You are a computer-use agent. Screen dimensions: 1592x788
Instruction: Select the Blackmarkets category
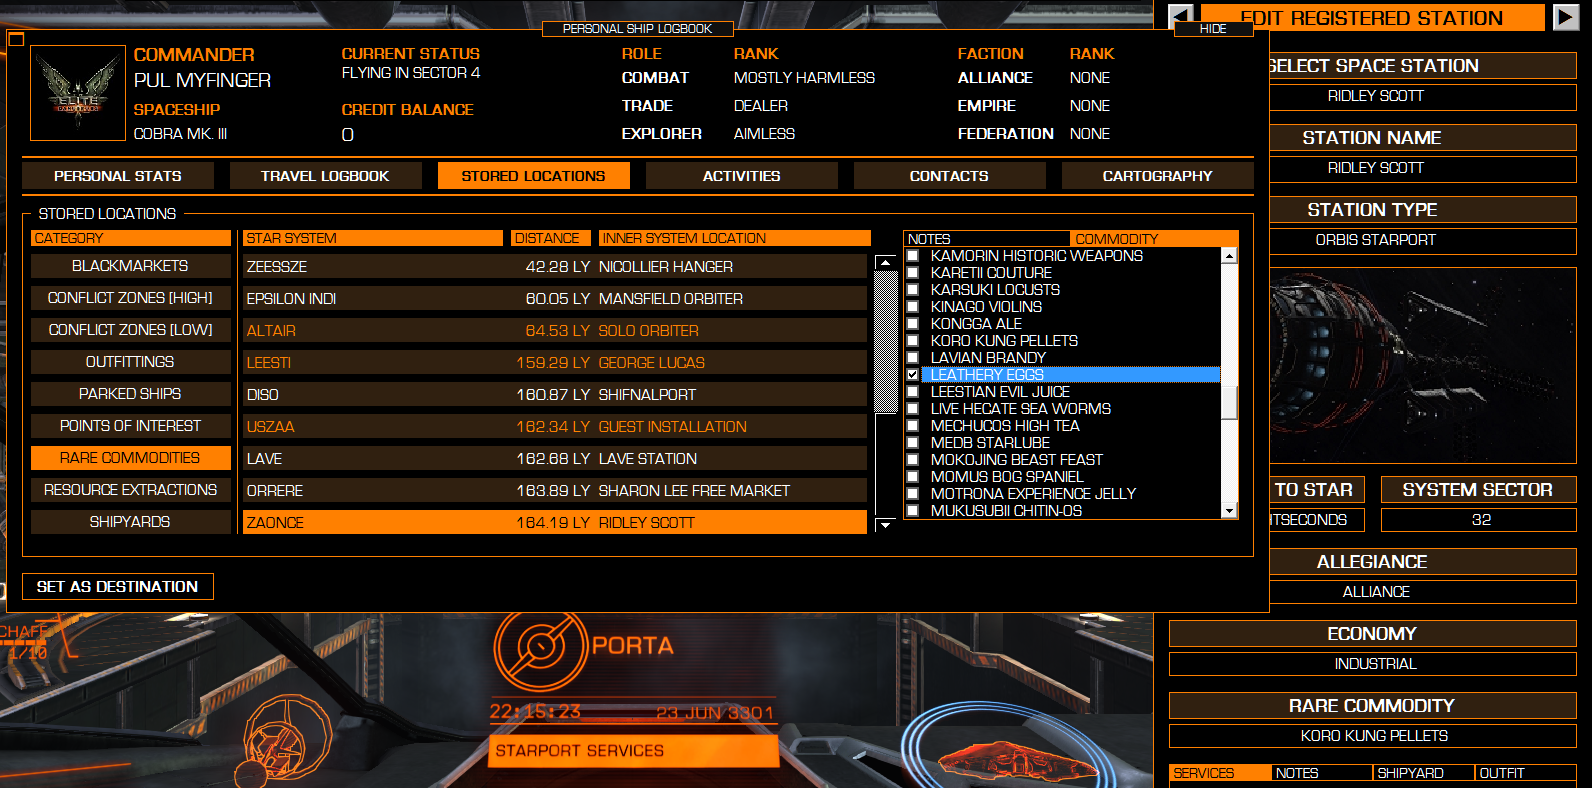pos(130,266)
